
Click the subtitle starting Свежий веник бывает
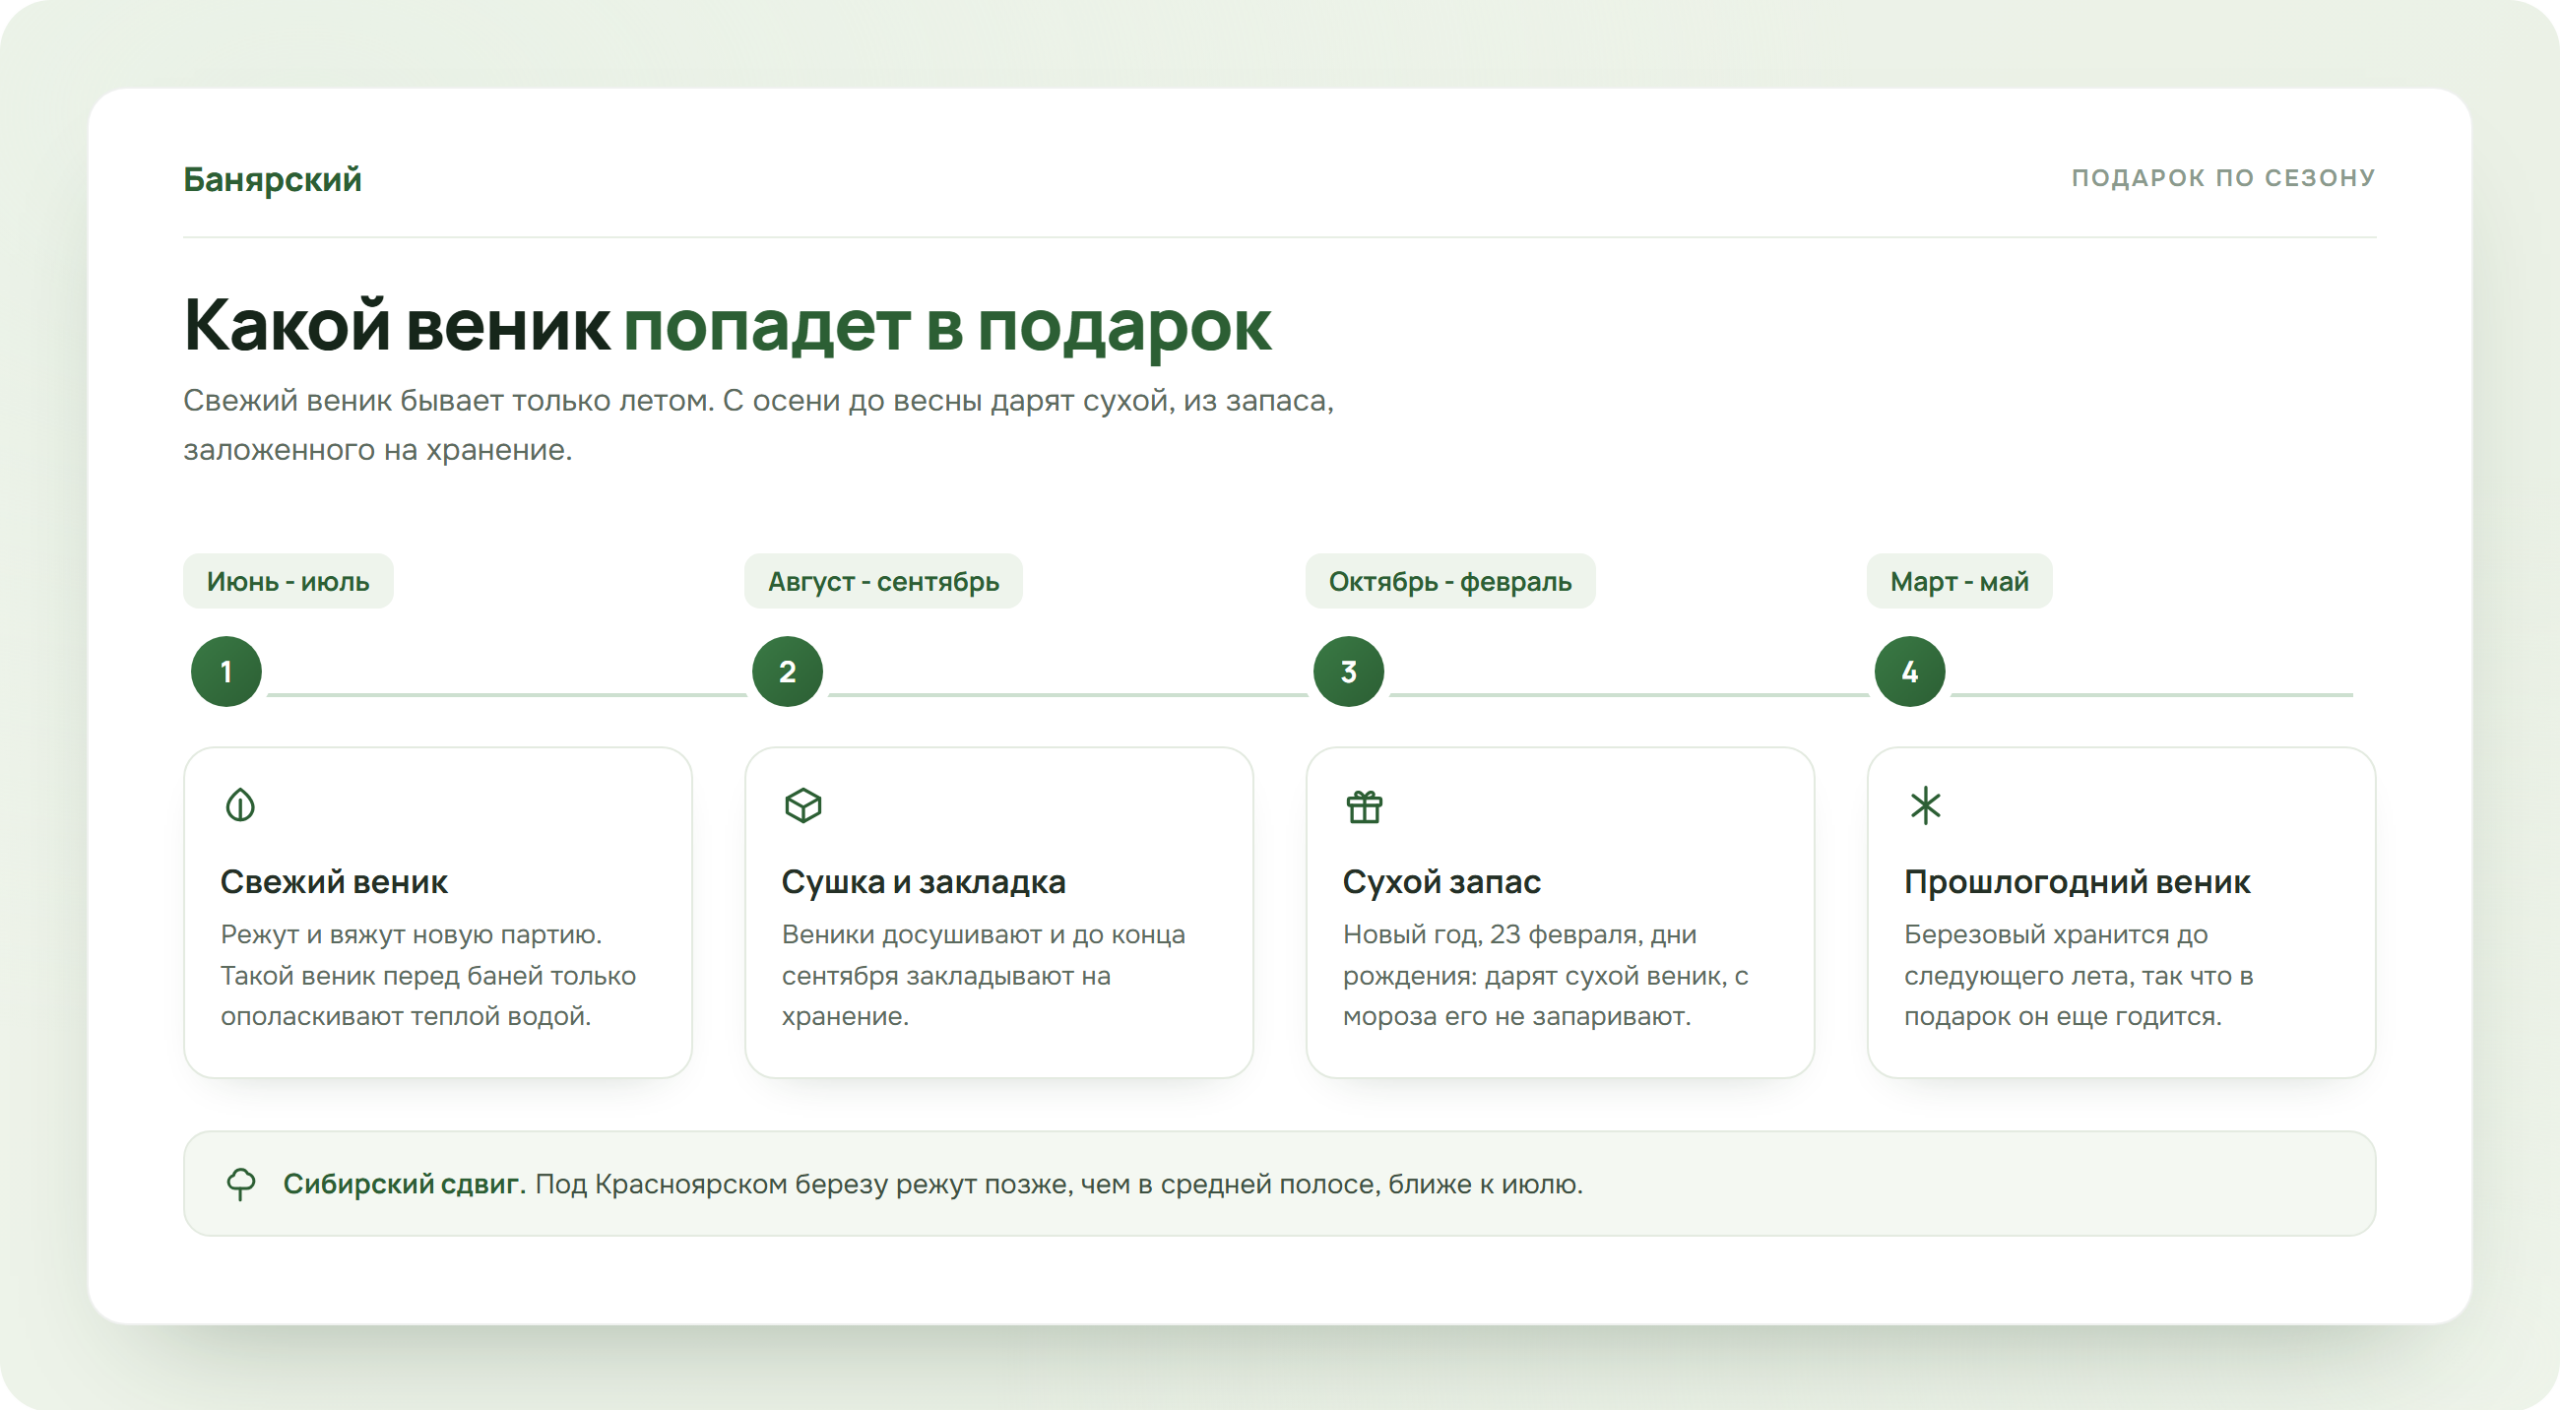pyautogui.click(x=758, y=425)
